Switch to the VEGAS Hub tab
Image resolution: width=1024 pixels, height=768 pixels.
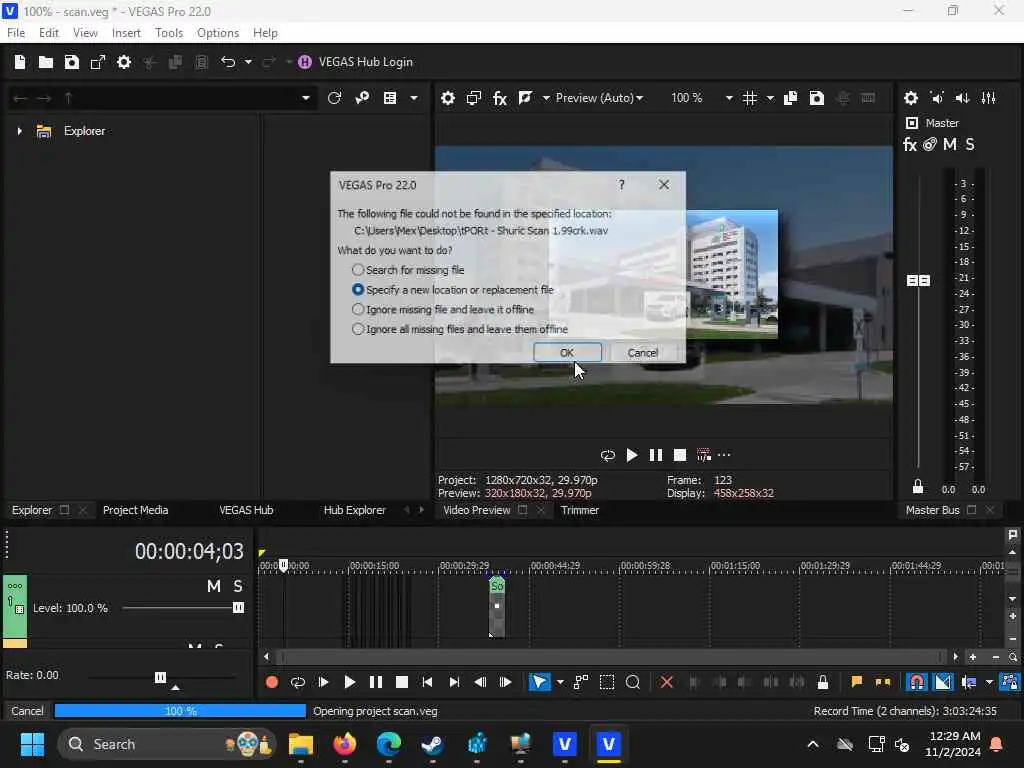(246, 510)
